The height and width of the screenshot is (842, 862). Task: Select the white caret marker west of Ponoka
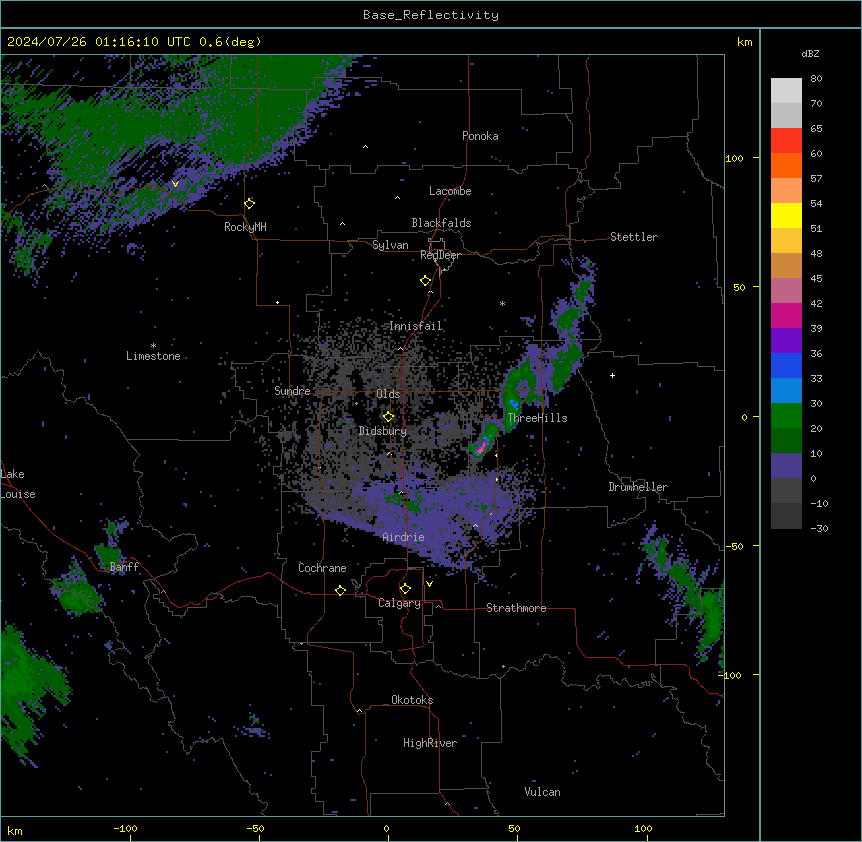point(366,147)
